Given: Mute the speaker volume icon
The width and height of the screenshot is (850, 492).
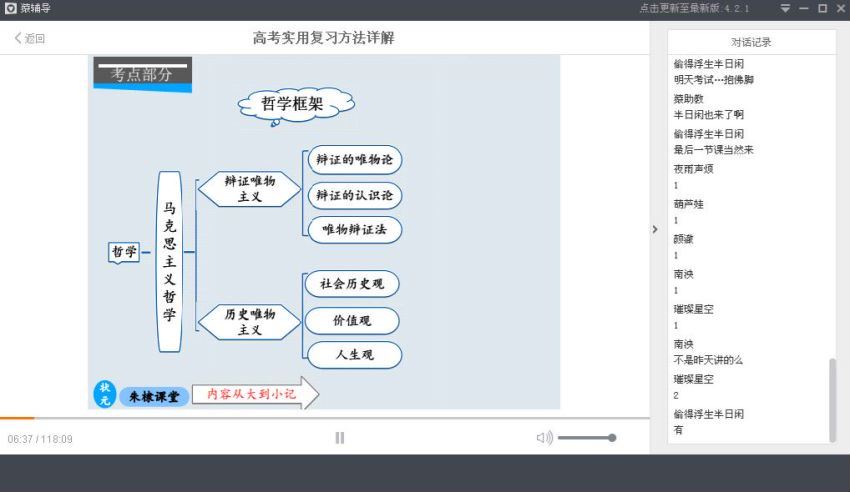Looking at the screenshot, I should [x=544, y=438].
